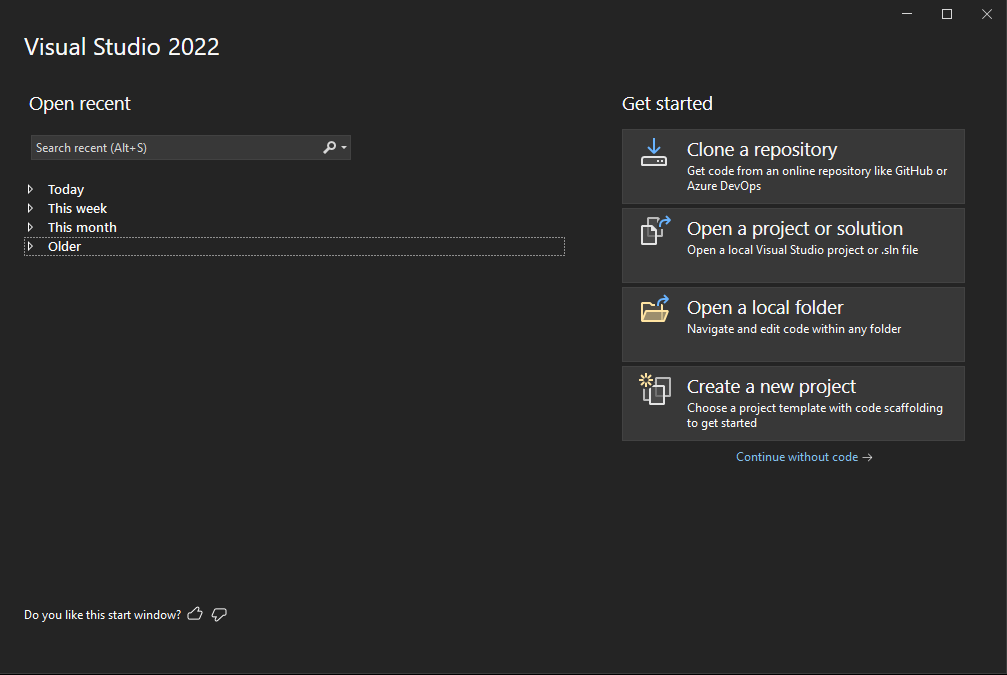
Task: Expand the This month section
Action: [30, 227]
